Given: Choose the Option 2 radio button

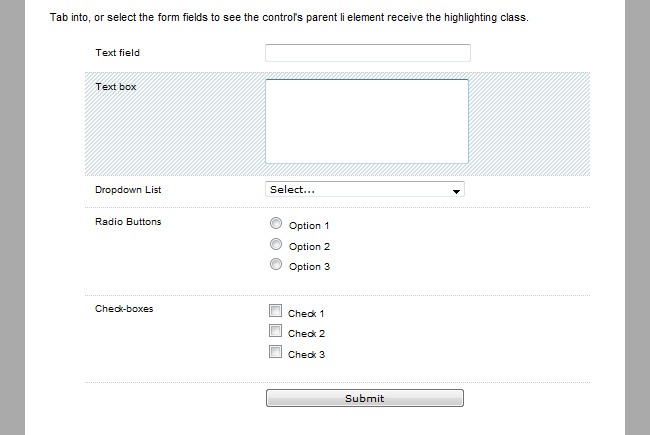Looking at the screenshot, I should coord(276,244).
